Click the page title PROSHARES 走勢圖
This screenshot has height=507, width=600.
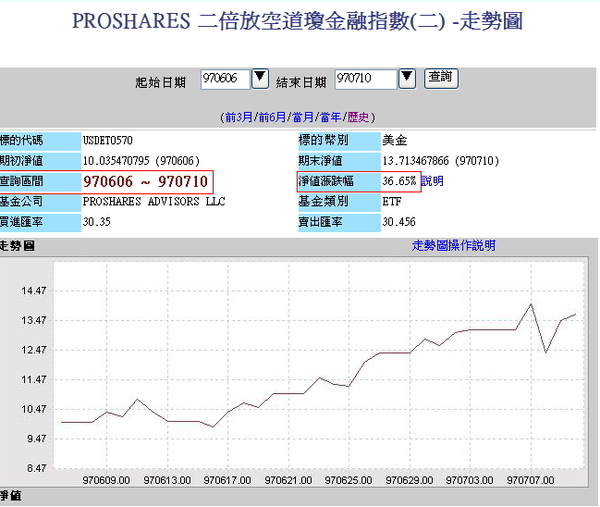[x=297, y=21]
